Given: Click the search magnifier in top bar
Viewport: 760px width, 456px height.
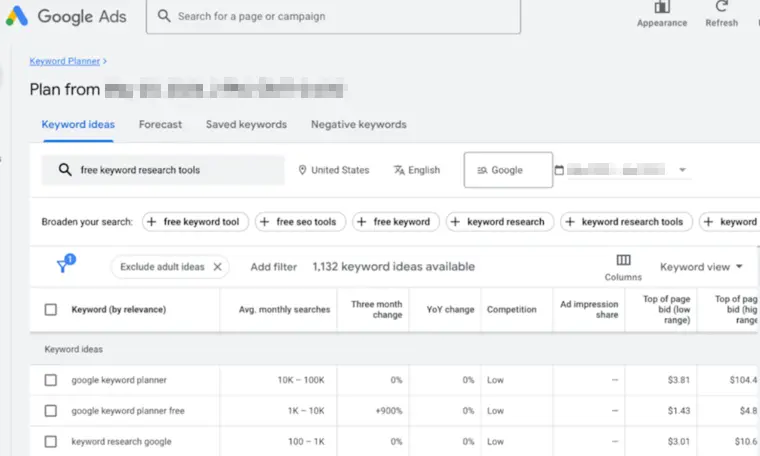Looking at the screenshot, I should 164,16.
